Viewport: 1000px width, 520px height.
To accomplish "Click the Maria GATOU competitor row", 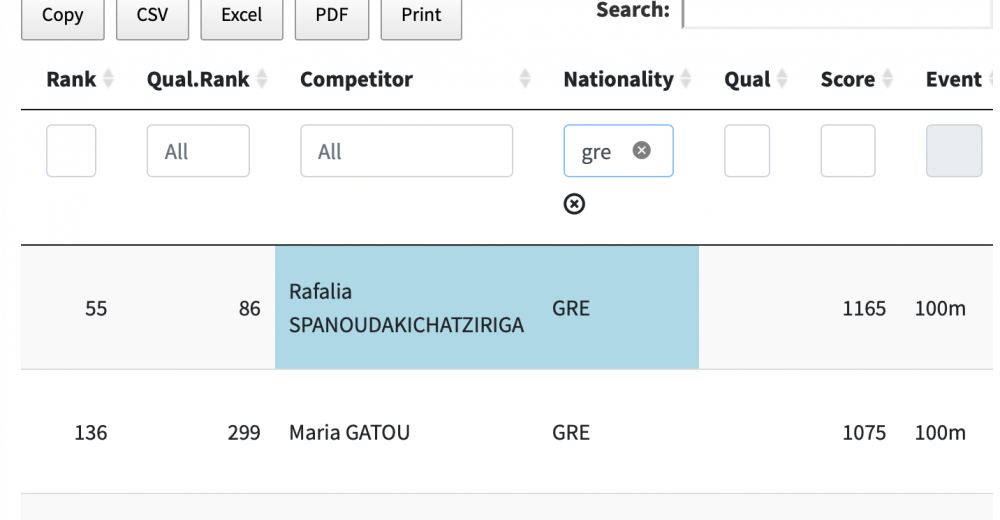I will [349, 433].
